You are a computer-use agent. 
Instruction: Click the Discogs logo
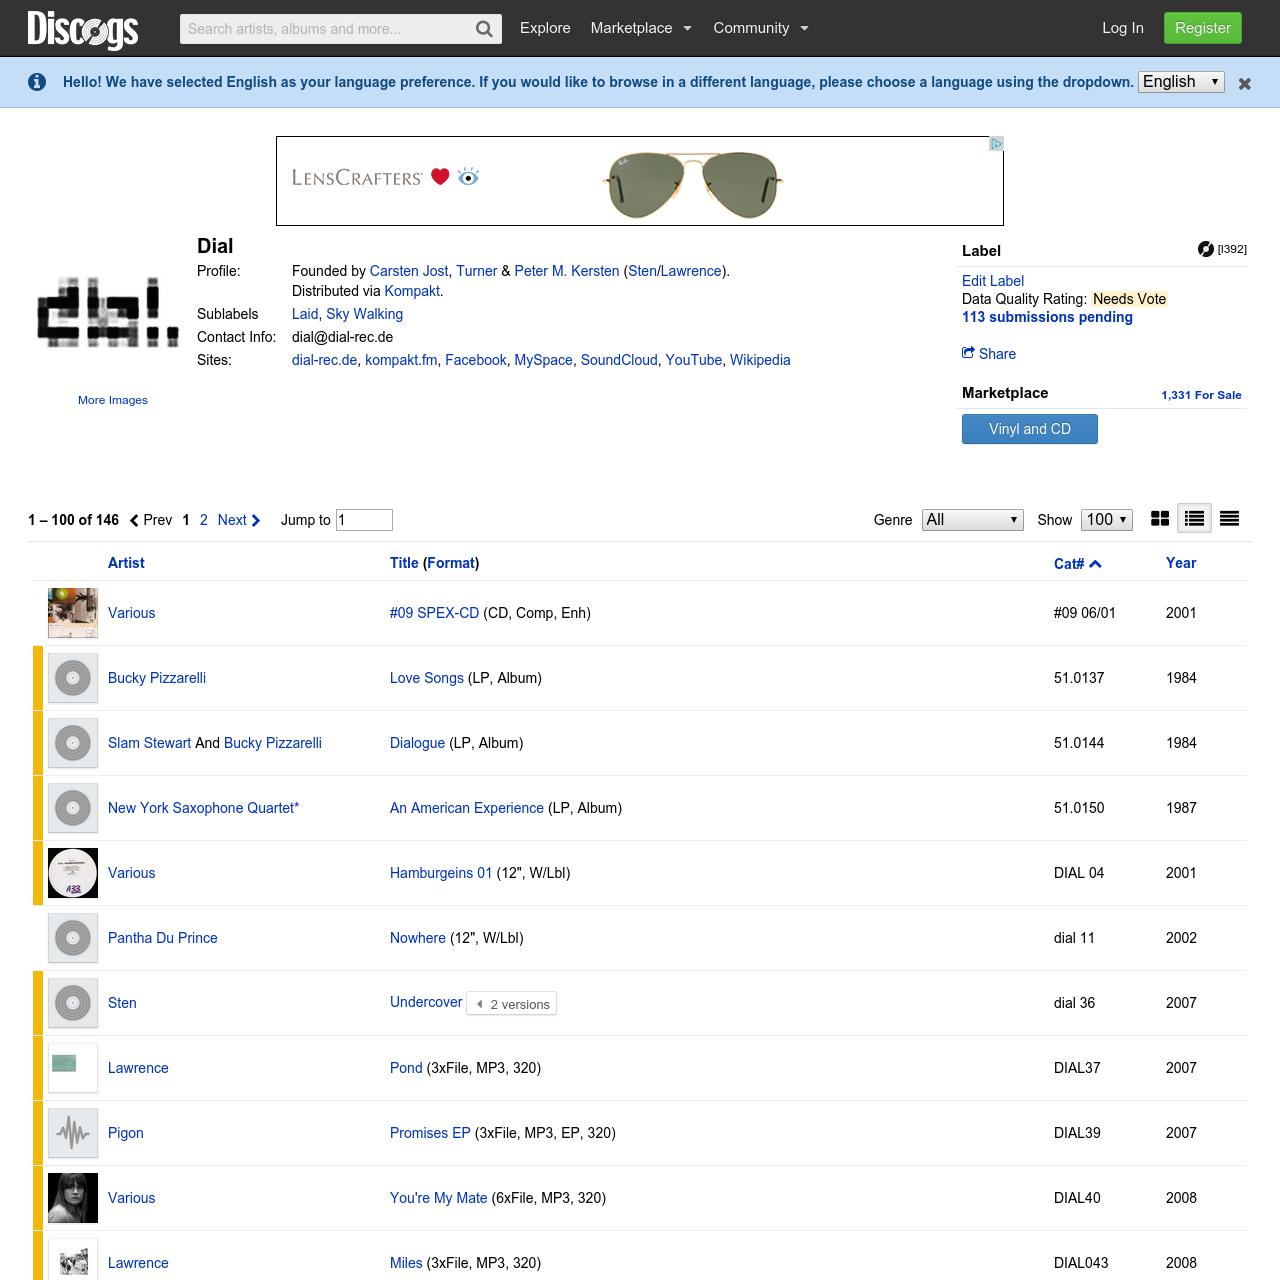click(83, 29)
